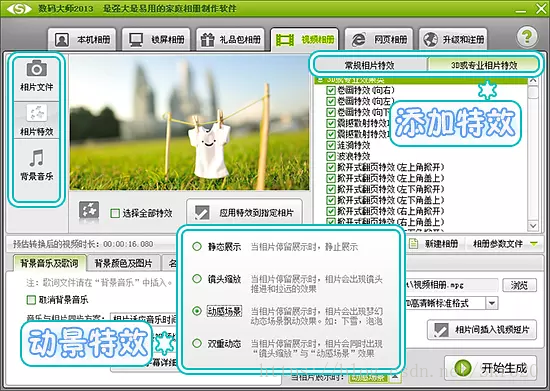The height and width of the screenshot is (391, 550).
Task: Click the 新建相册 document icon
Action: 414,243
